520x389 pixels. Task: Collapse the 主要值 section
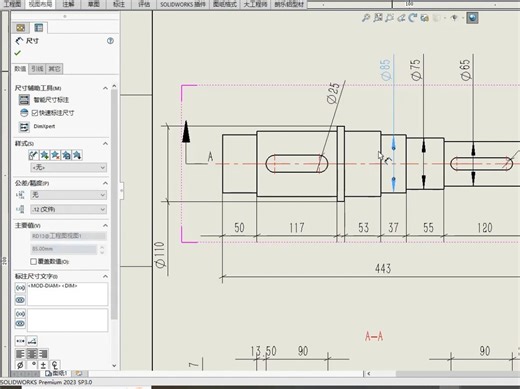tap(105, 226)
